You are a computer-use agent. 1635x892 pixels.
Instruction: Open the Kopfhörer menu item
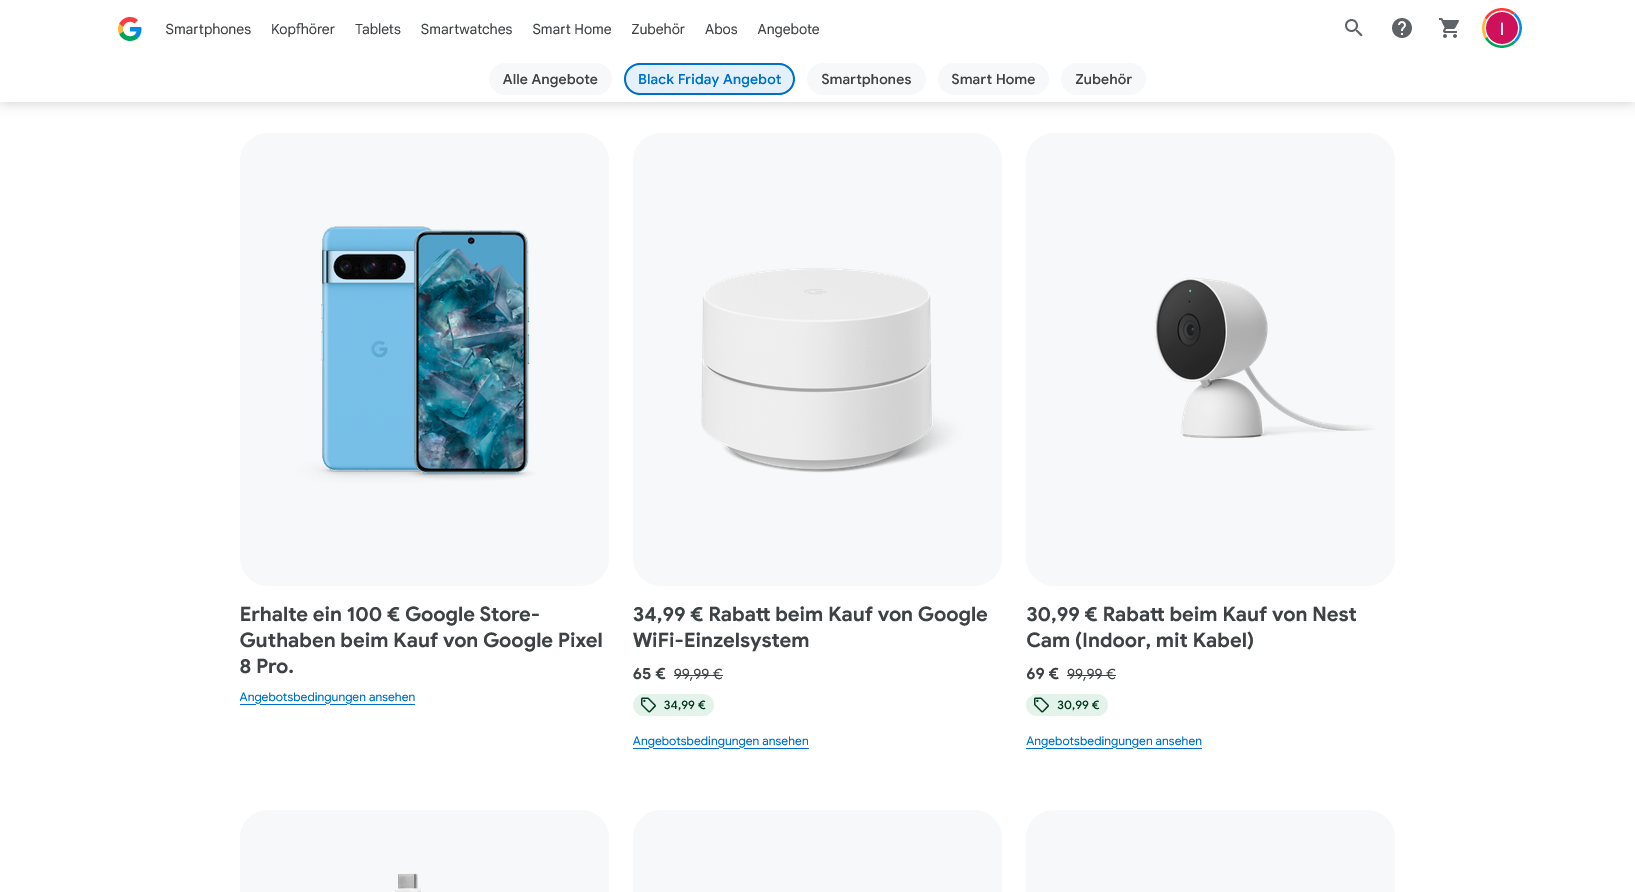click(x=303, y=29)
